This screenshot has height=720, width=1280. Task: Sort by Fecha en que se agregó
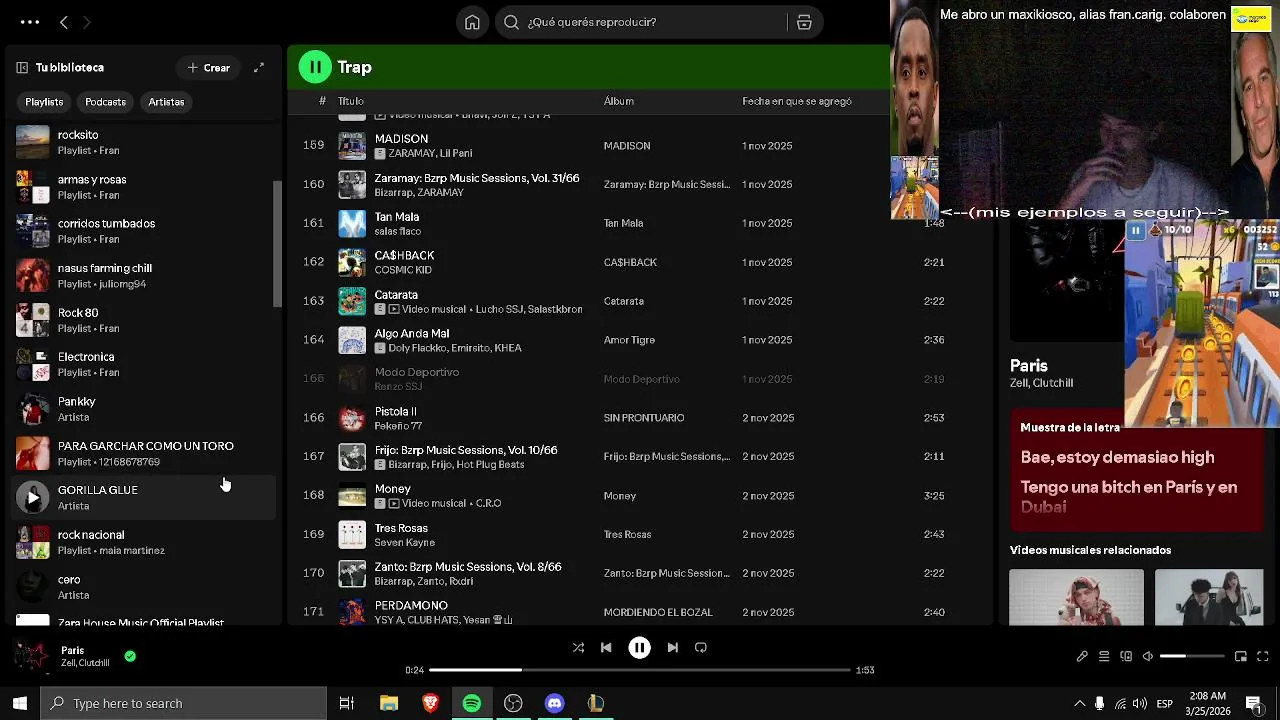tap(797, 101)
